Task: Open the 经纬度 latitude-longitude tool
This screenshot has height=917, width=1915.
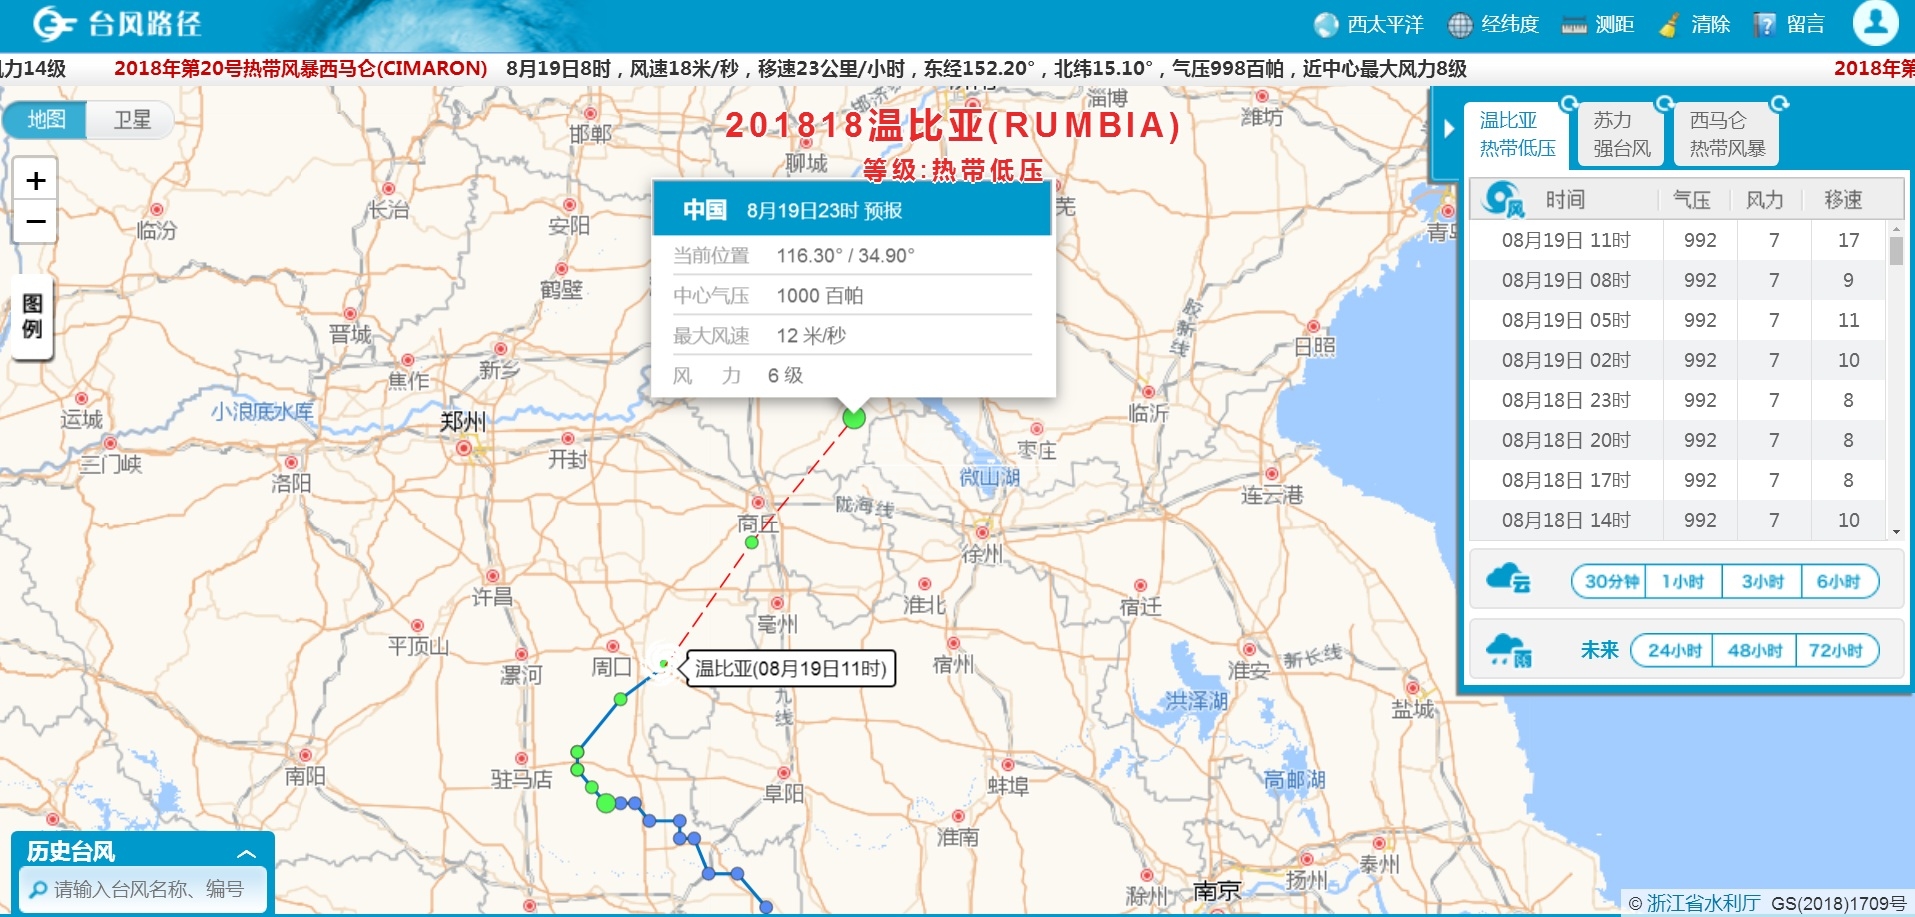Action: 1497,24
